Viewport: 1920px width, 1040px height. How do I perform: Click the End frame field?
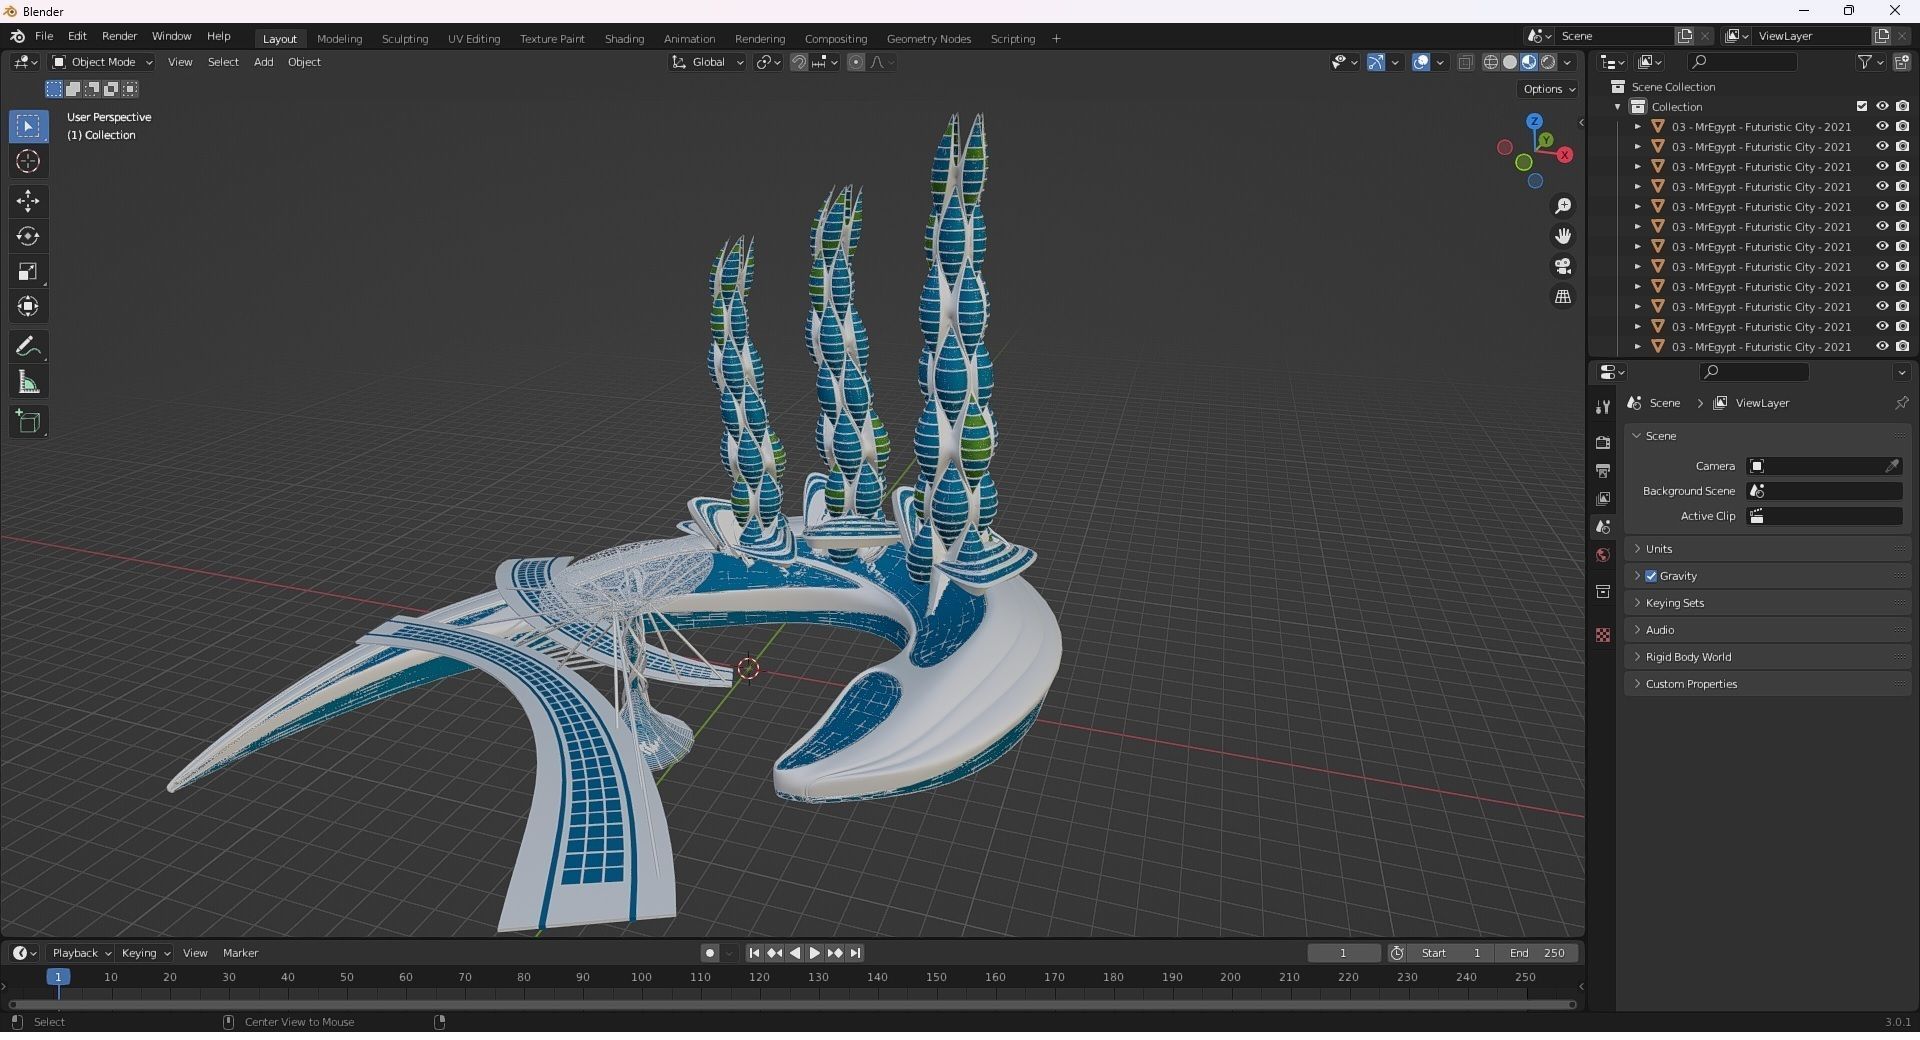1537,953
